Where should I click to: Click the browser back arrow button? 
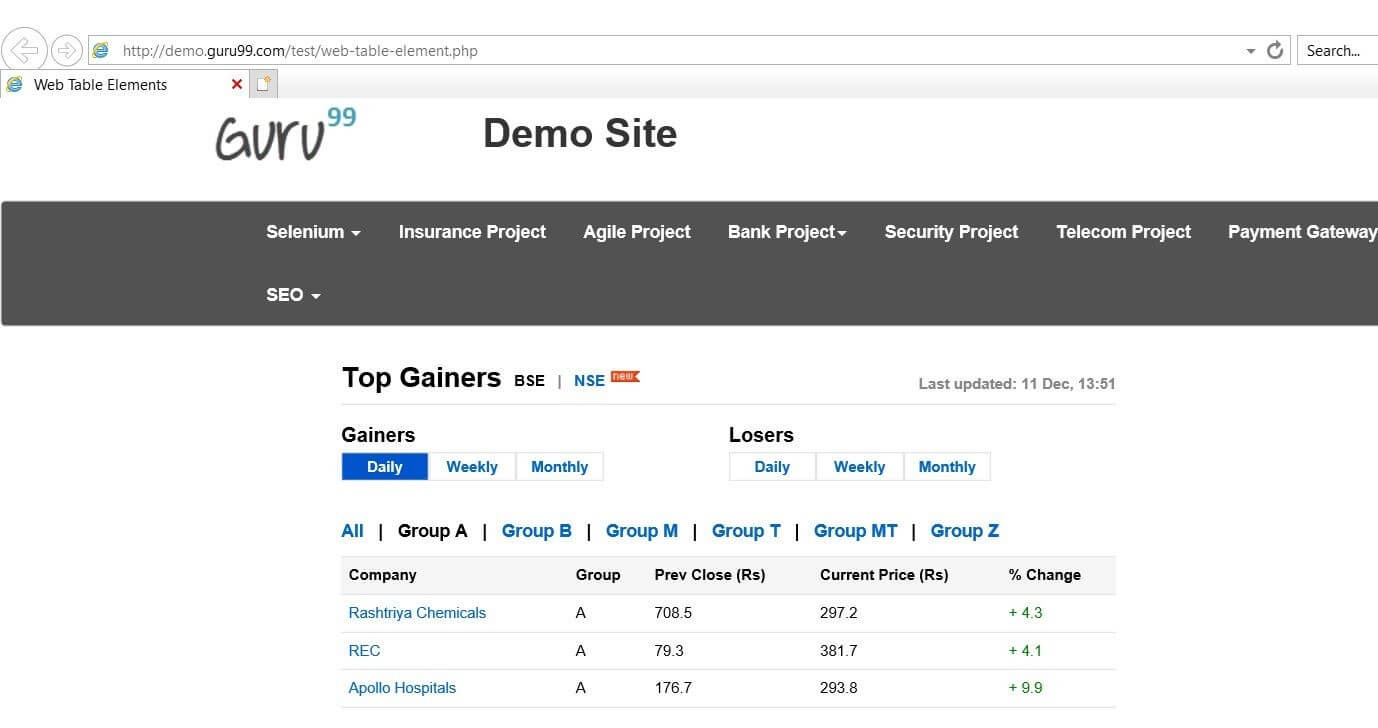[24, 49]
